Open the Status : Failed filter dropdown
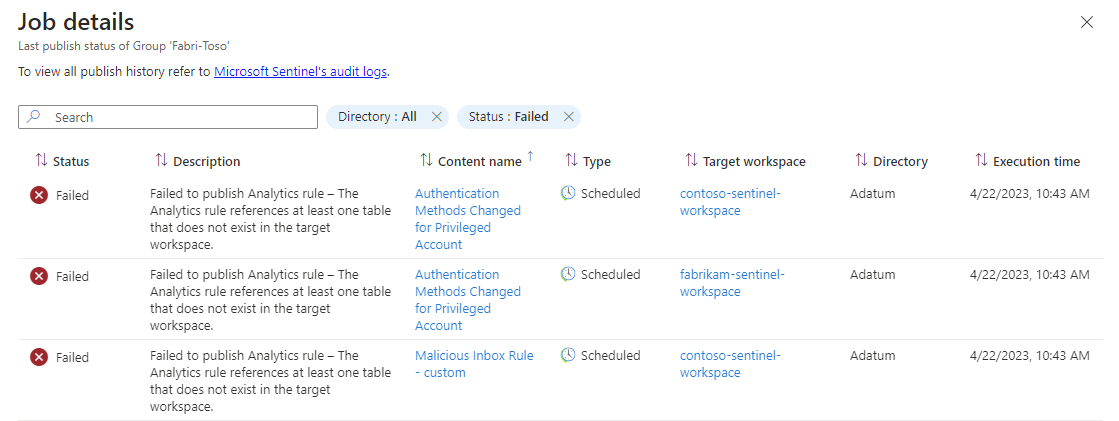 (x=508, y=117)
